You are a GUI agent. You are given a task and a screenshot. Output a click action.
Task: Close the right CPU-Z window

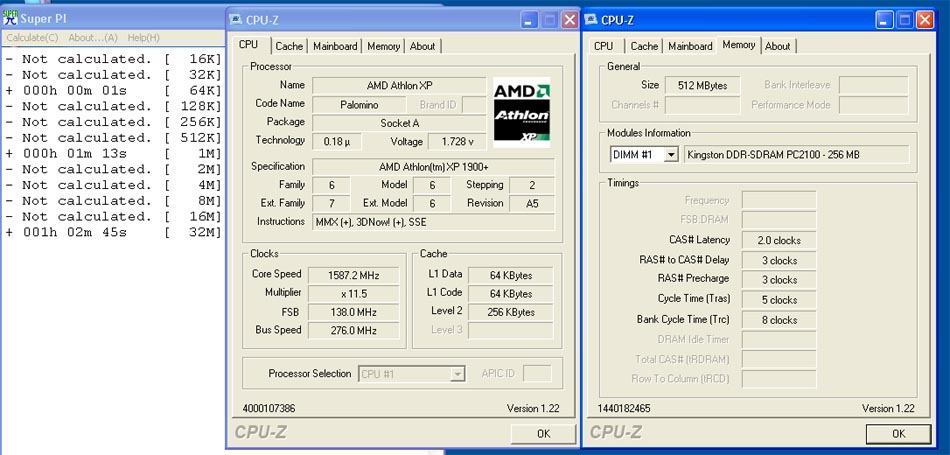[925, 20]
